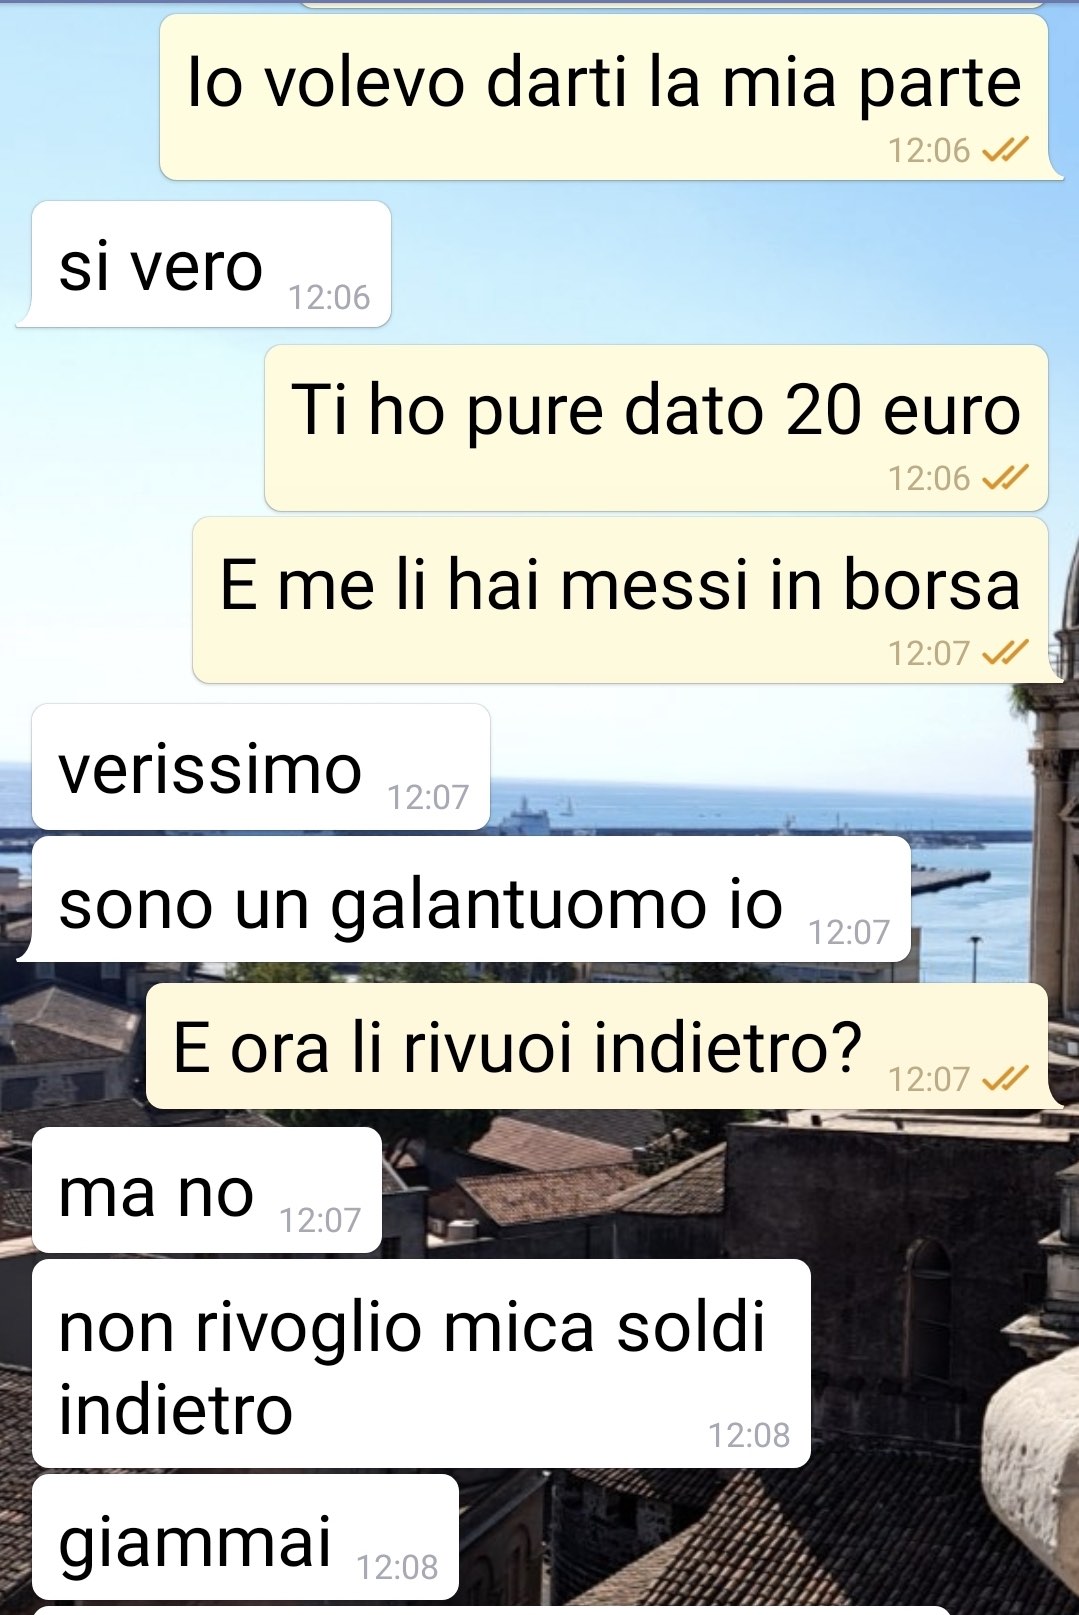Select the 'verissimo' message bubble
The height and width of the screenshot is (1615, 1079).
pyautogui.click(x=261, y=767)
